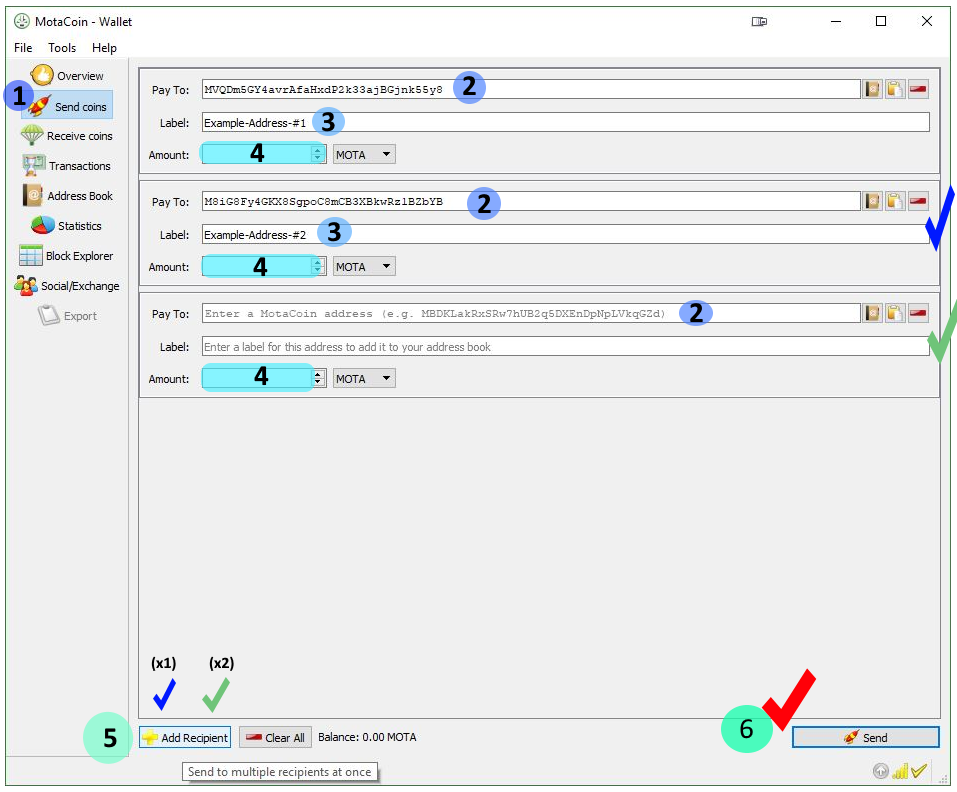The height and width of the screenshot is (792, 957).
Task: Click Label field Example-Address-#1
Action: [x=566, y=122]
